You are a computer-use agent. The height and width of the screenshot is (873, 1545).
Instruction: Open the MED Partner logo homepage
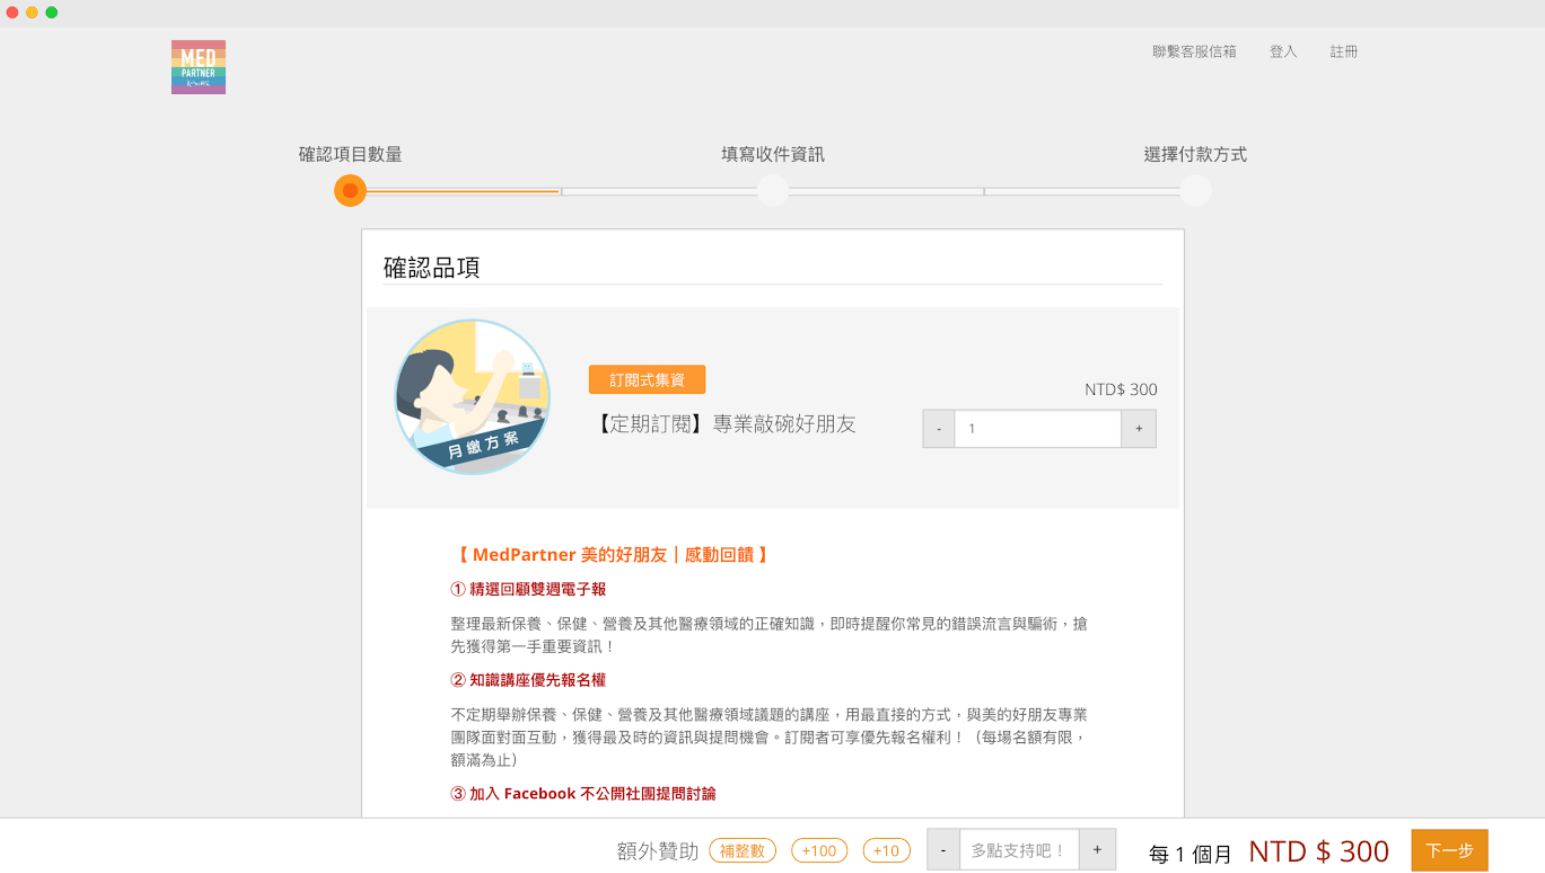click(x=198, y=67)
